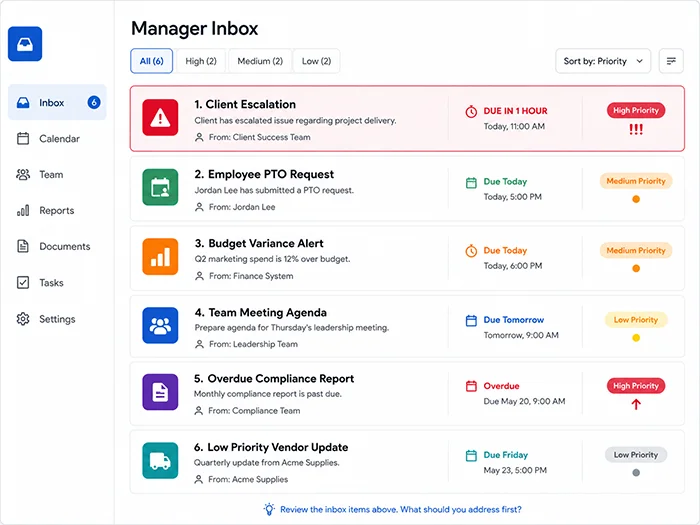Click the filter lines icon button
This screenshot has width=700, height=525.
[671, 61]
